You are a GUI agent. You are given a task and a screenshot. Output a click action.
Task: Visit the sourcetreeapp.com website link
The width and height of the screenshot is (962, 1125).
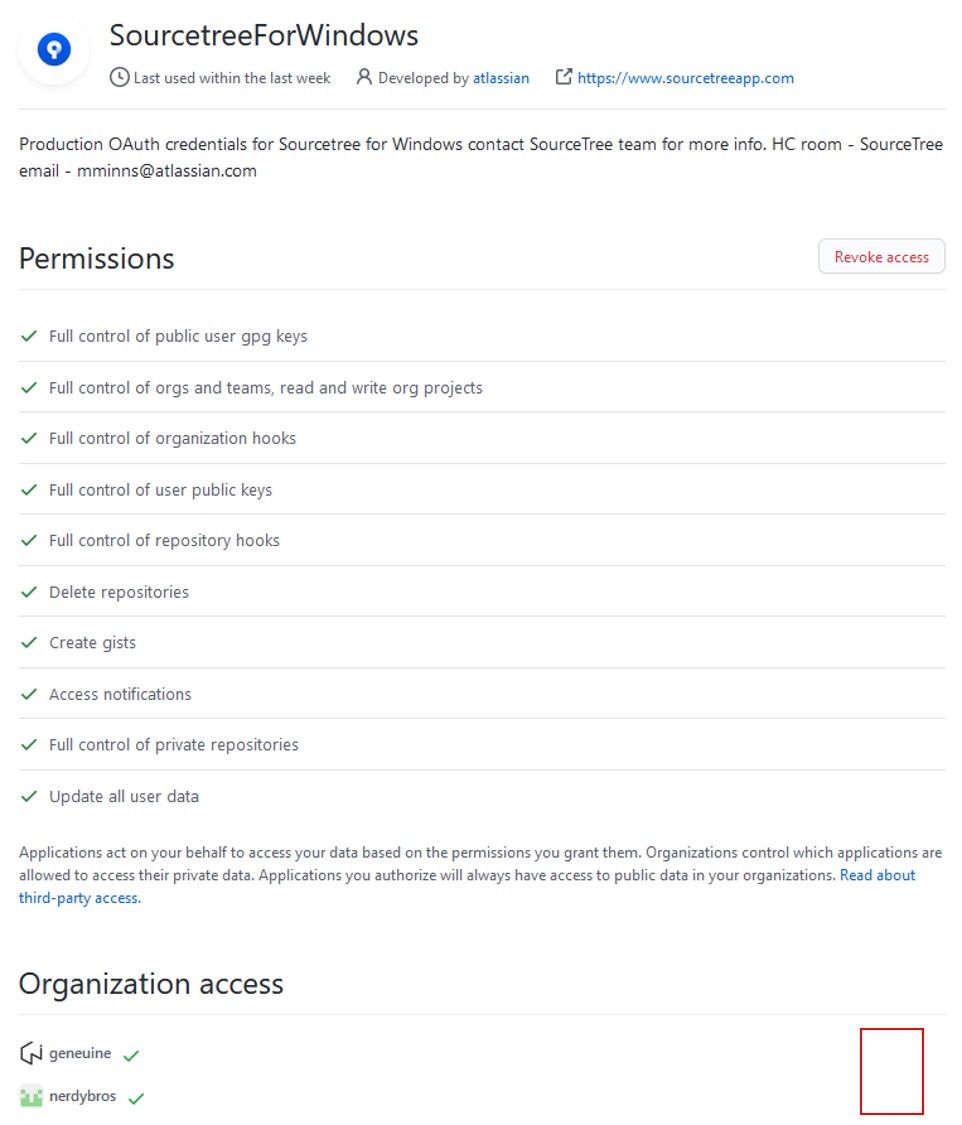[x=685, y=78]
